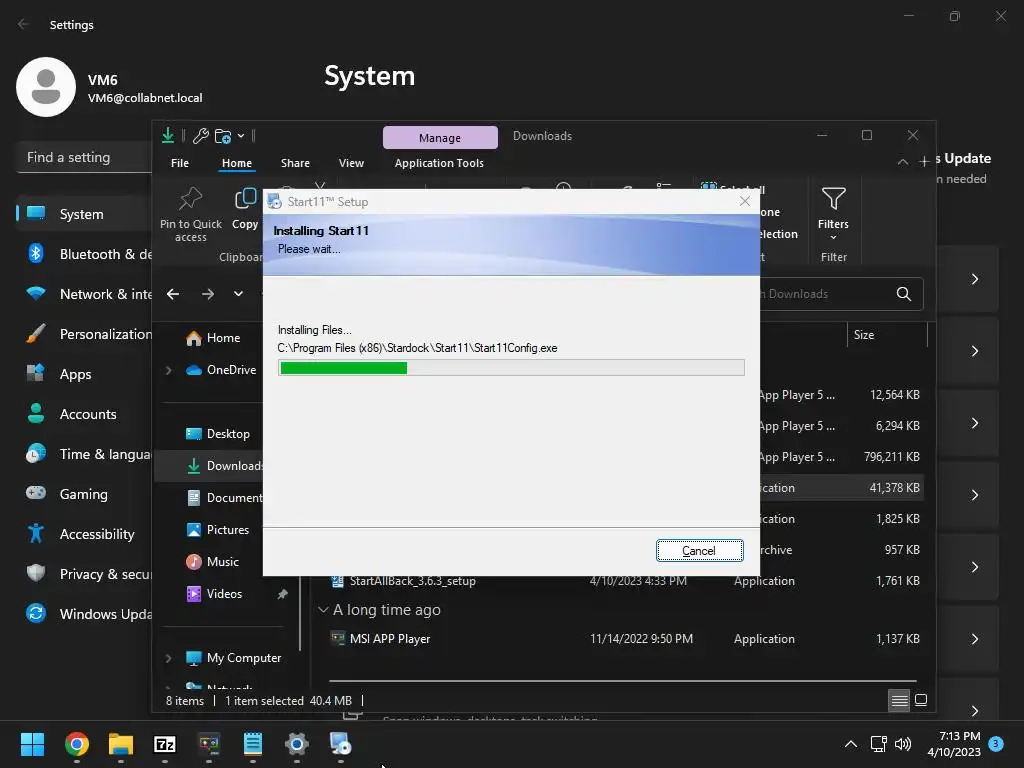Screen dimensions: 1024x768
Task: Cancel the Start11 installation
Action: (x=699, y=551)
